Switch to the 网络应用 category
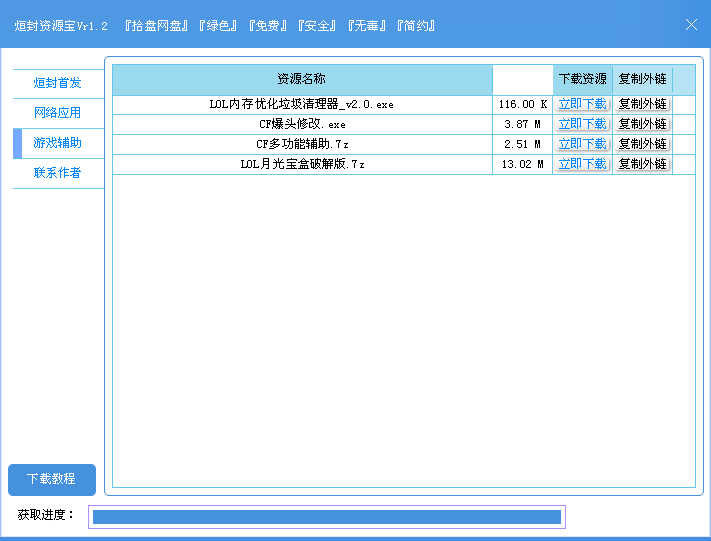The width and height of the screenshot is (711, 541). point(58,113)
